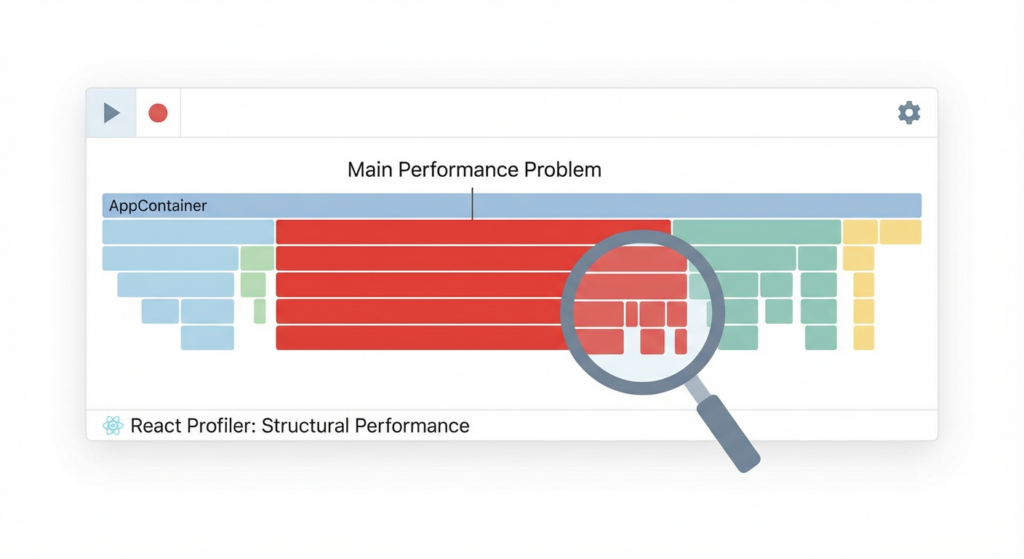Select the light blue block below AppContainer
Image resolution: width=1024 pixels, height=559 pixels.
188,232
